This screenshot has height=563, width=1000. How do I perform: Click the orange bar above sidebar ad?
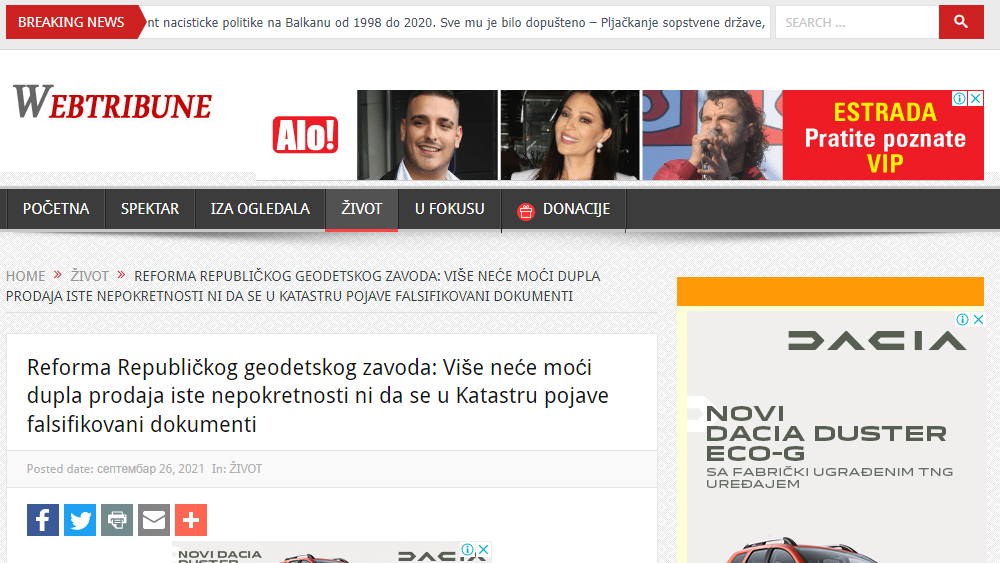(830, 291)
